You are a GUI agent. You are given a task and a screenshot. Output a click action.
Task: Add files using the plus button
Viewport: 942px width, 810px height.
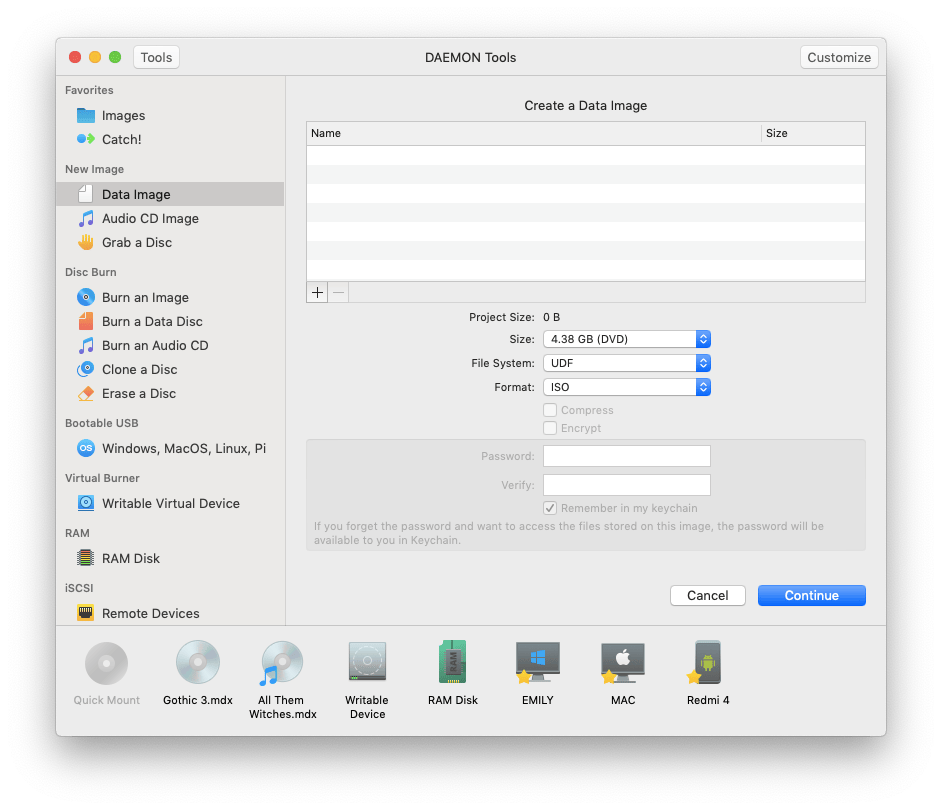click(317, 292)
